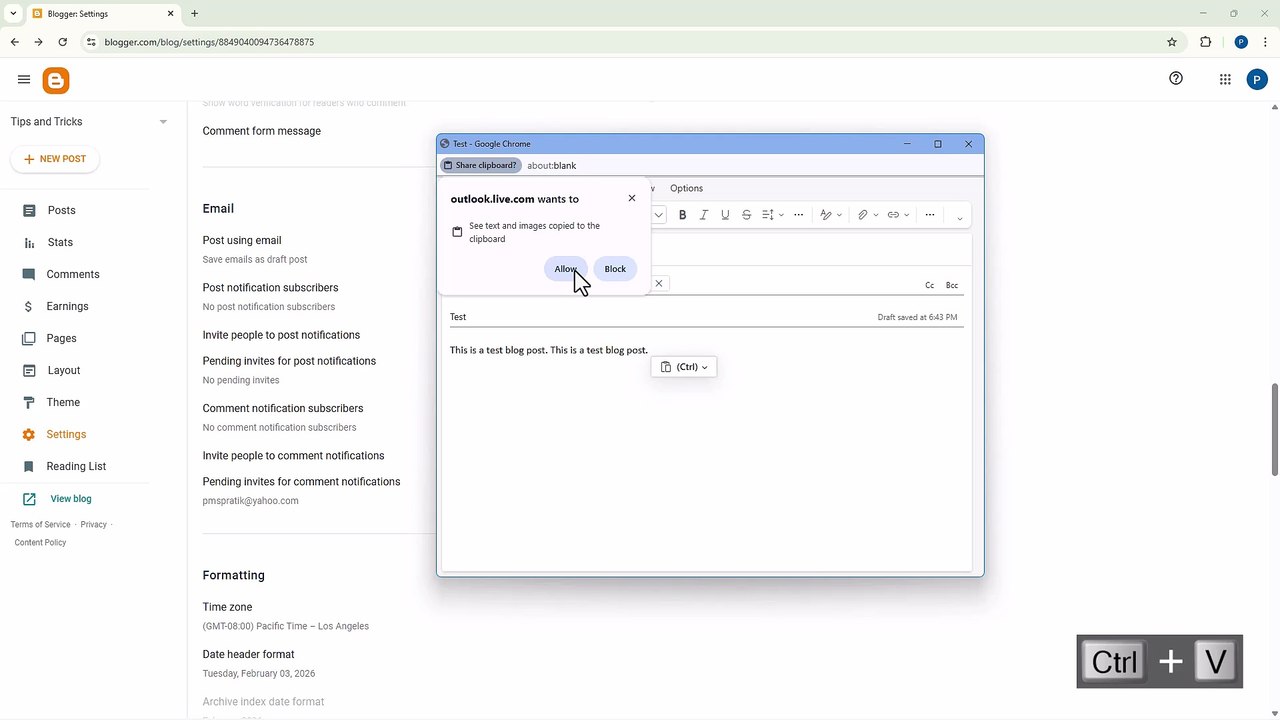Close the Blogger: Settings browser tab

(x=171, y=14)
